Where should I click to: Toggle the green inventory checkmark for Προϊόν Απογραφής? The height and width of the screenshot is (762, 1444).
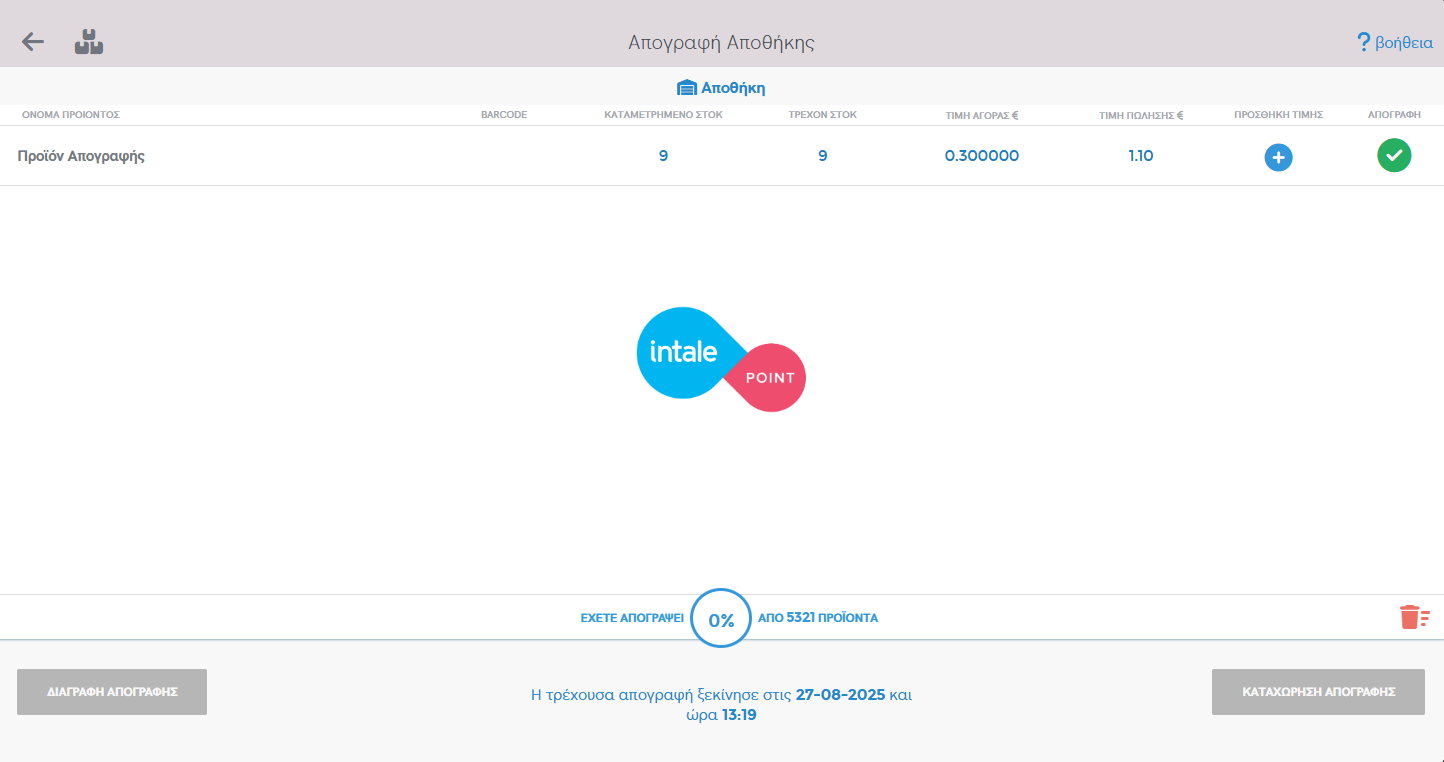(1394, 155)
